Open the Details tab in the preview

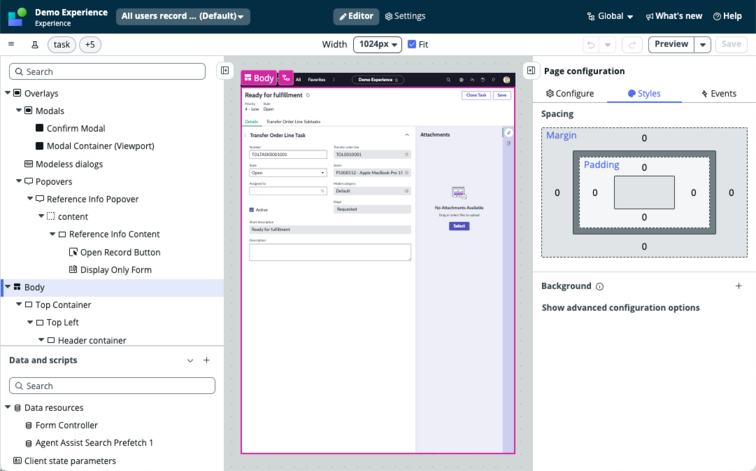(251, 121)
